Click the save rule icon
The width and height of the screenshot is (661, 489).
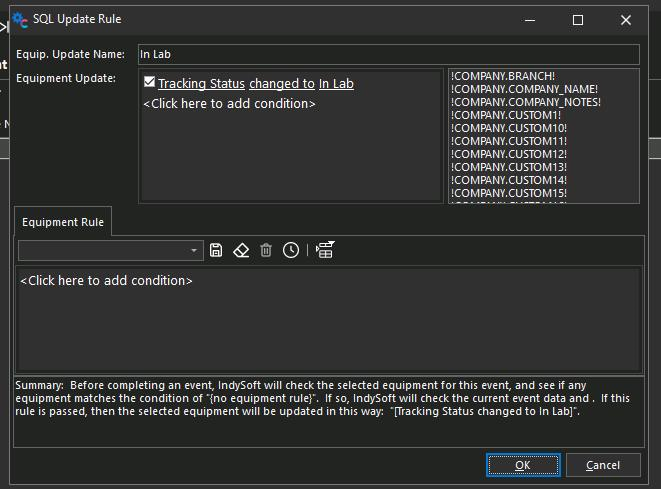[216, 250]
